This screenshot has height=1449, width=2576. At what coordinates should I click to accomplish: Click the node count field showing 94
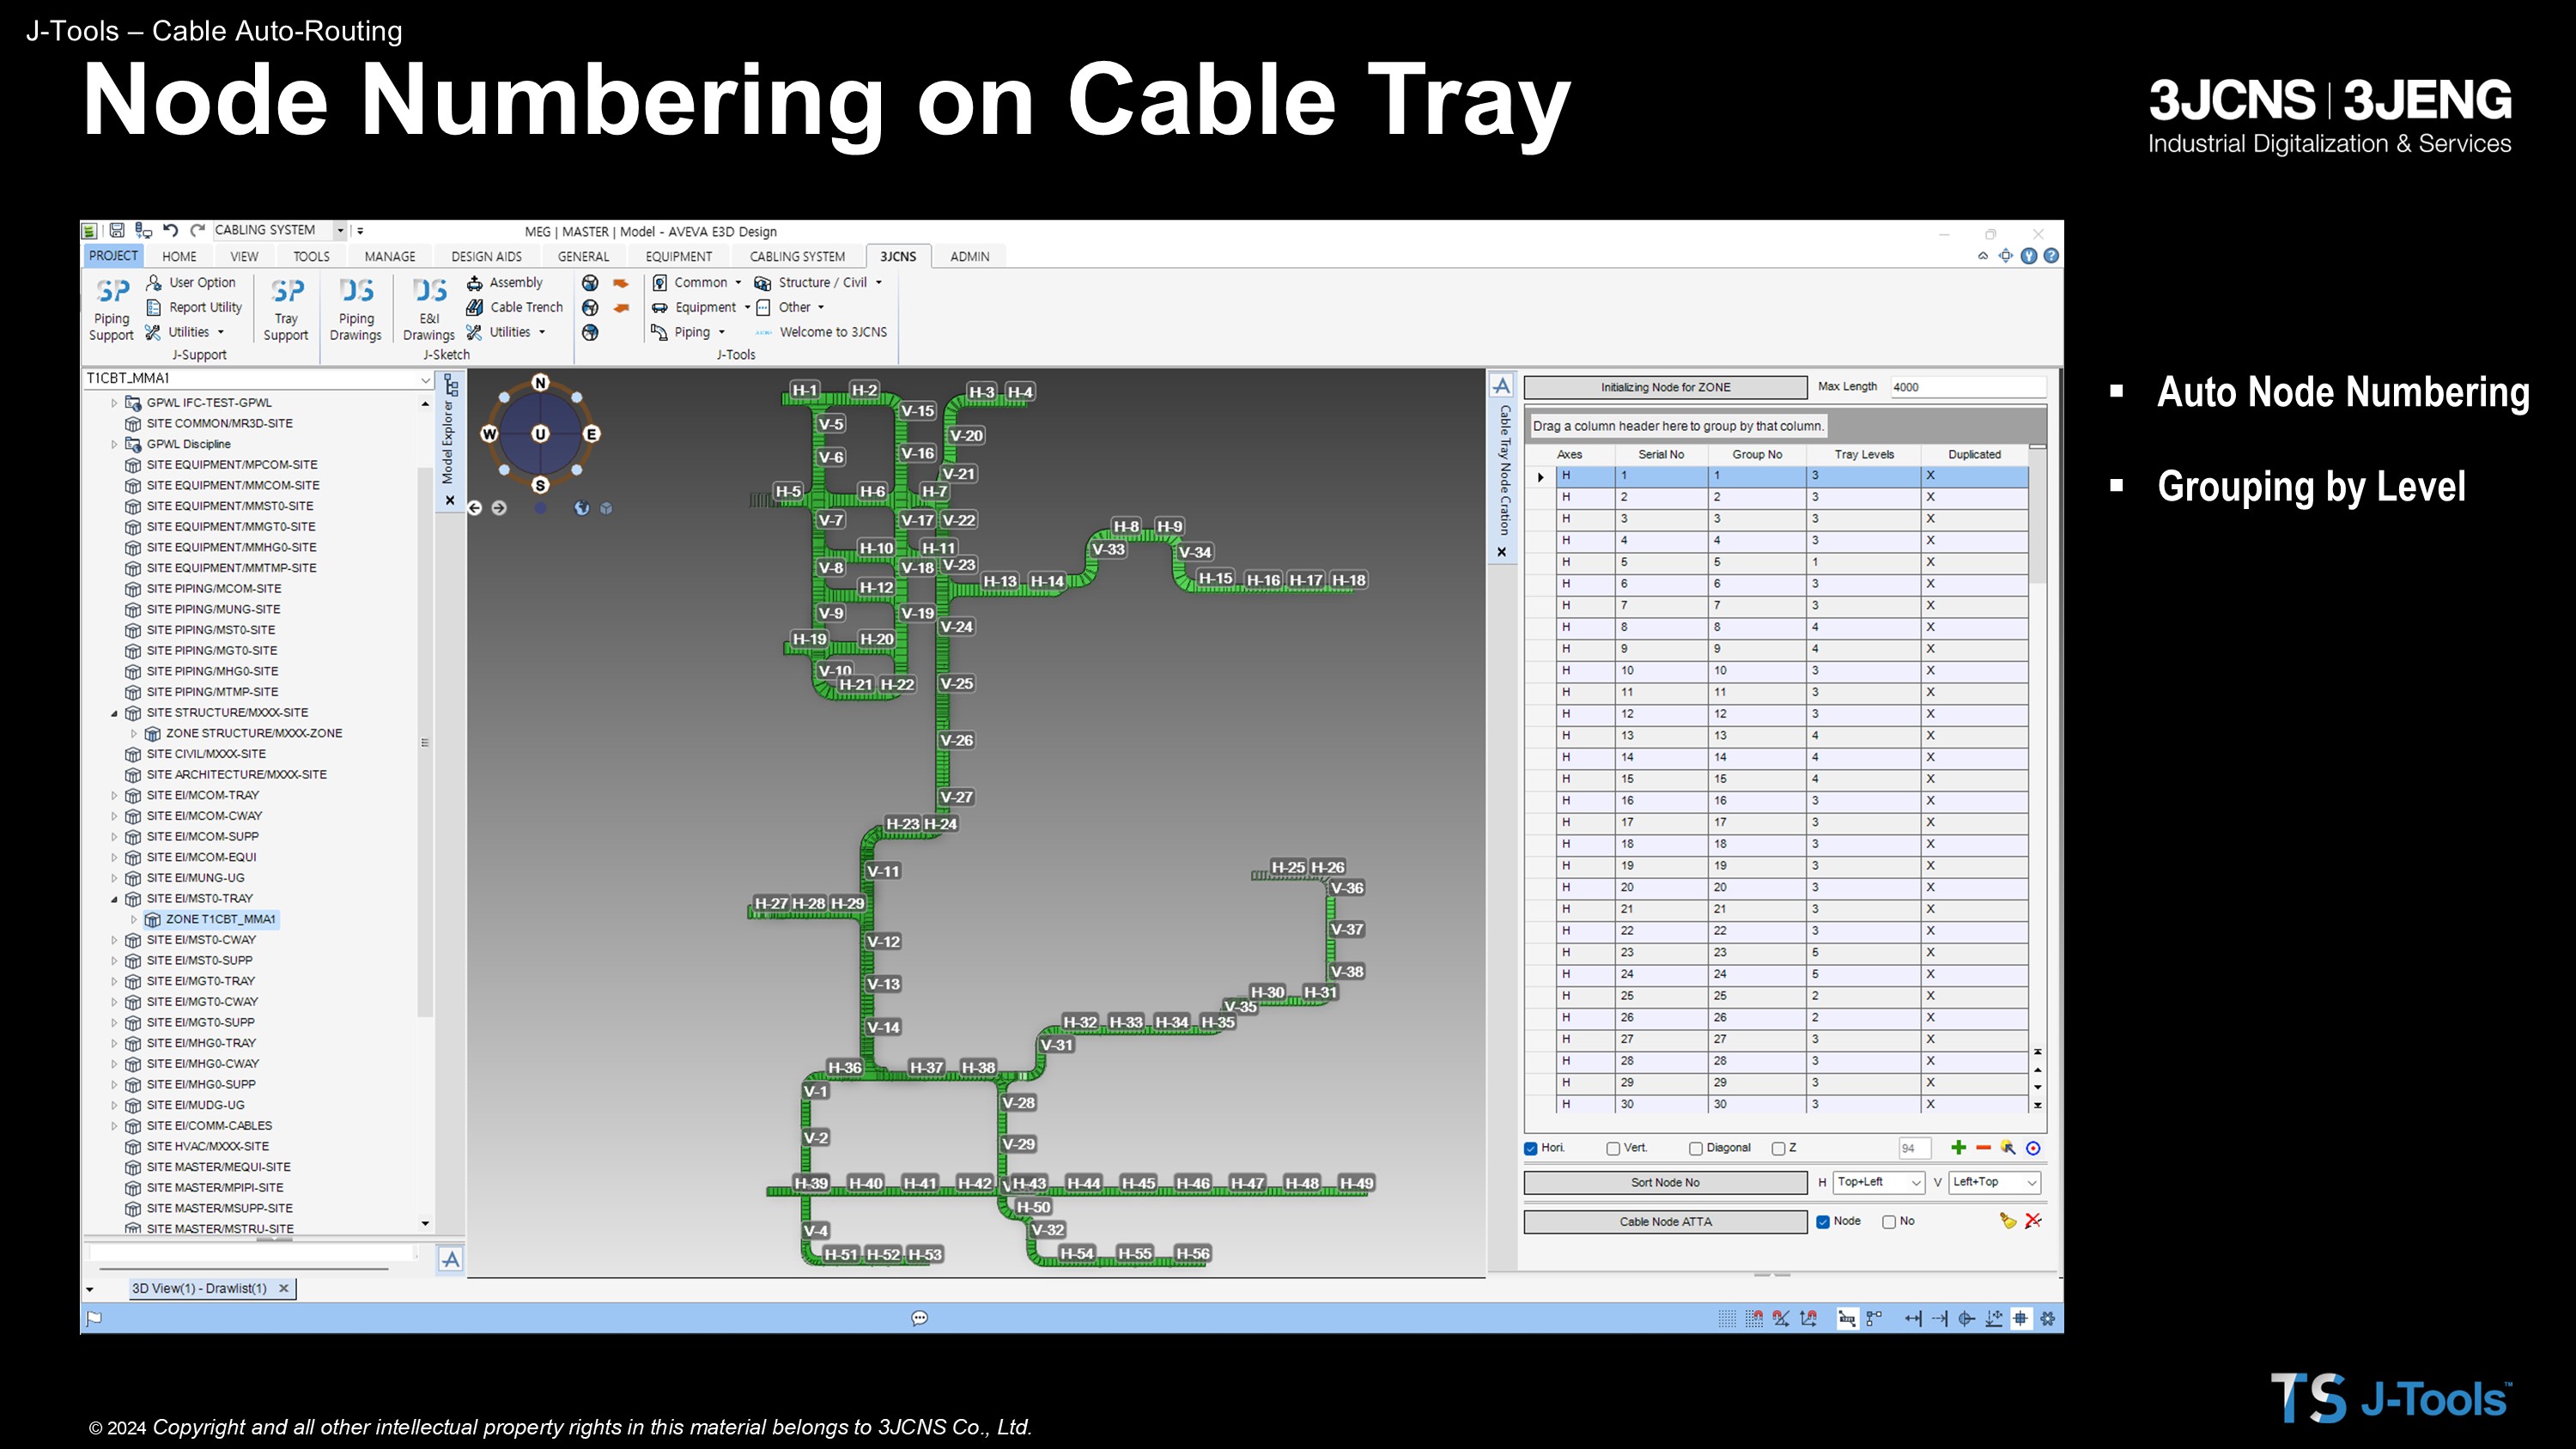[1914, 1148]
